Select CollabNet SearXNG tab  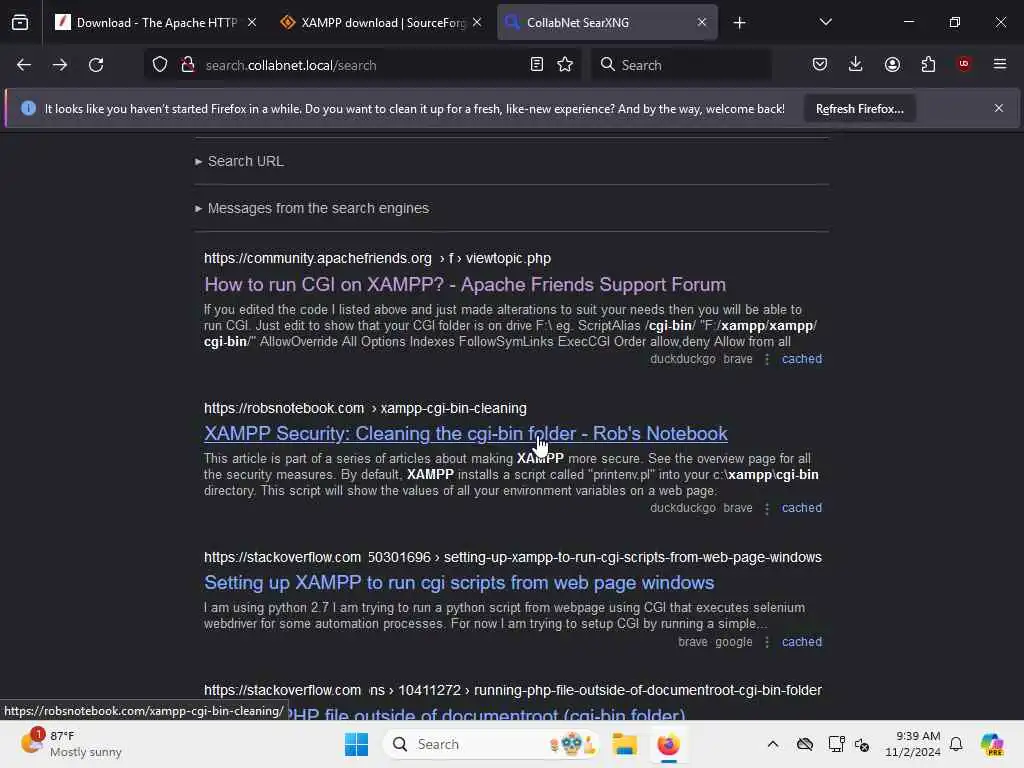click(607, 23)
